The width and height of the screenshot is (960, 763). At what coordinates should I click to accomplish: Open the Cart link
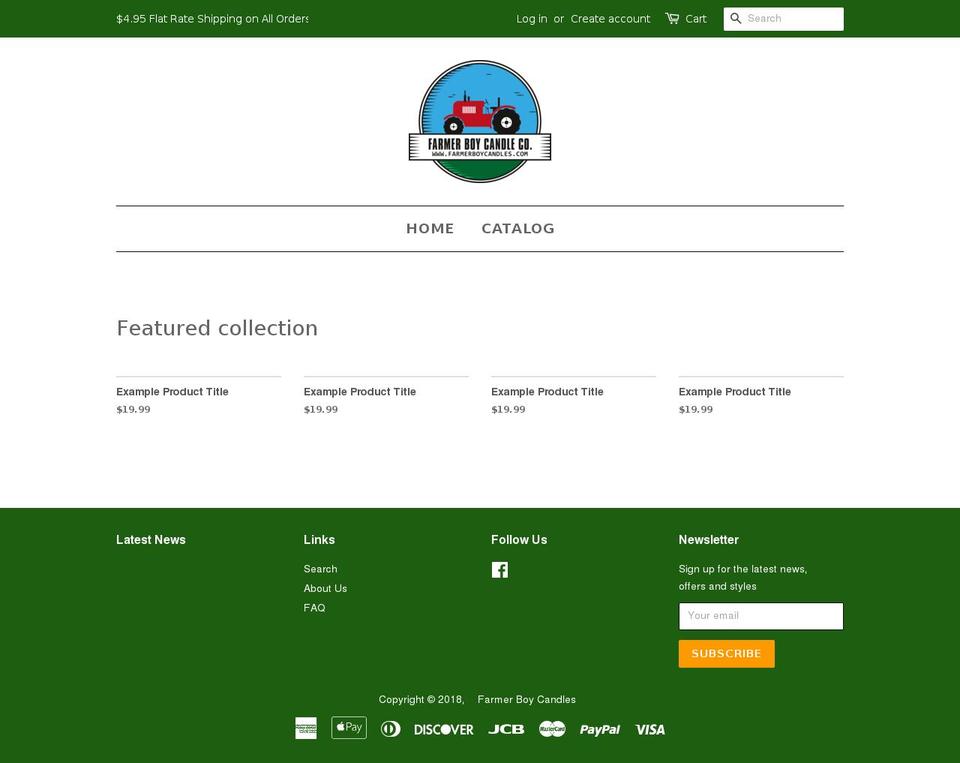click(696, 18)
